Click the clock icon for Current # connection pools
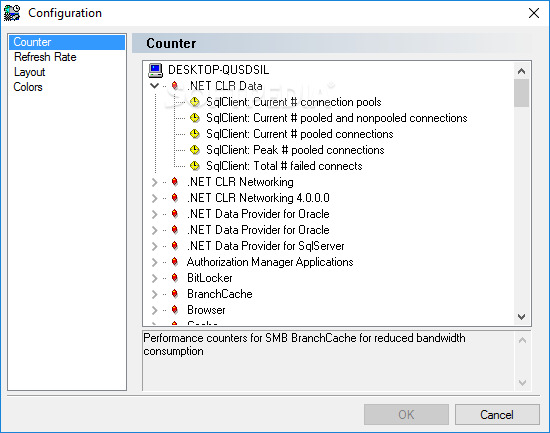The width and height of the screenshot is (550, 433). [x=195, y=102]
